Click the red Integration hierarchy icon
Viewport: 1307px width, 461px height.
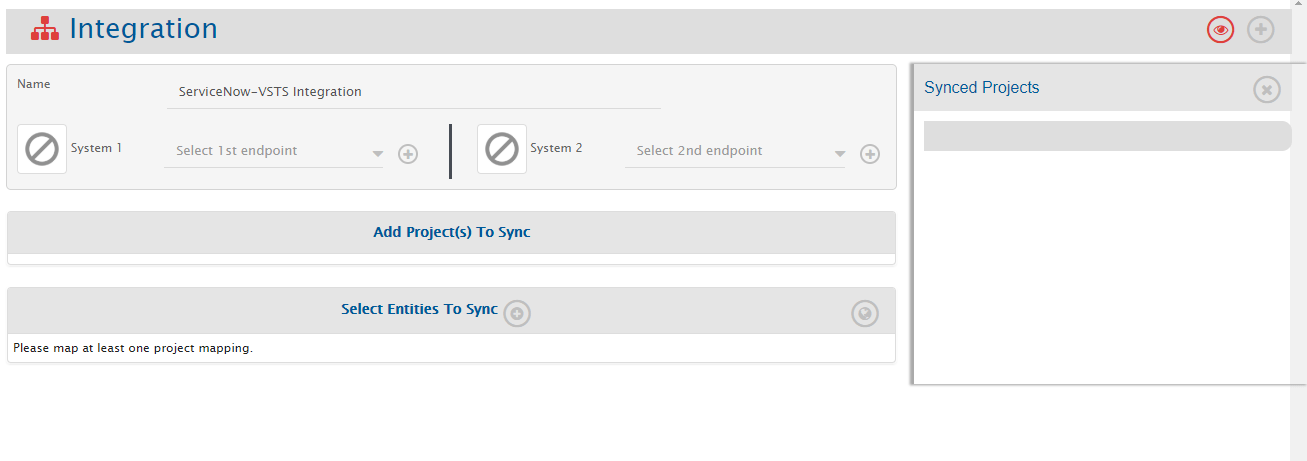click(45, 30)
